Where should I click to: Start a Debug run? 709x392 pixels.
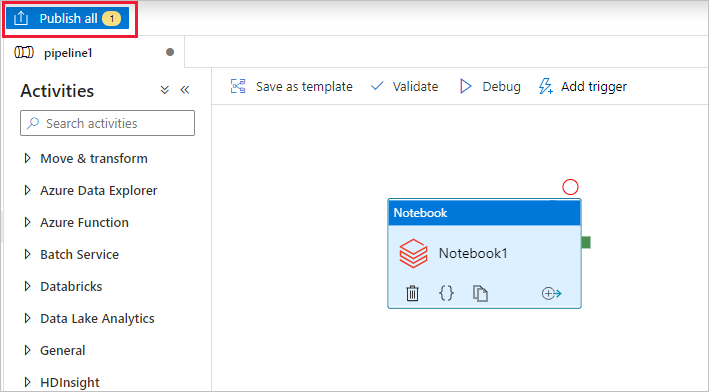(x=490, y=86)
